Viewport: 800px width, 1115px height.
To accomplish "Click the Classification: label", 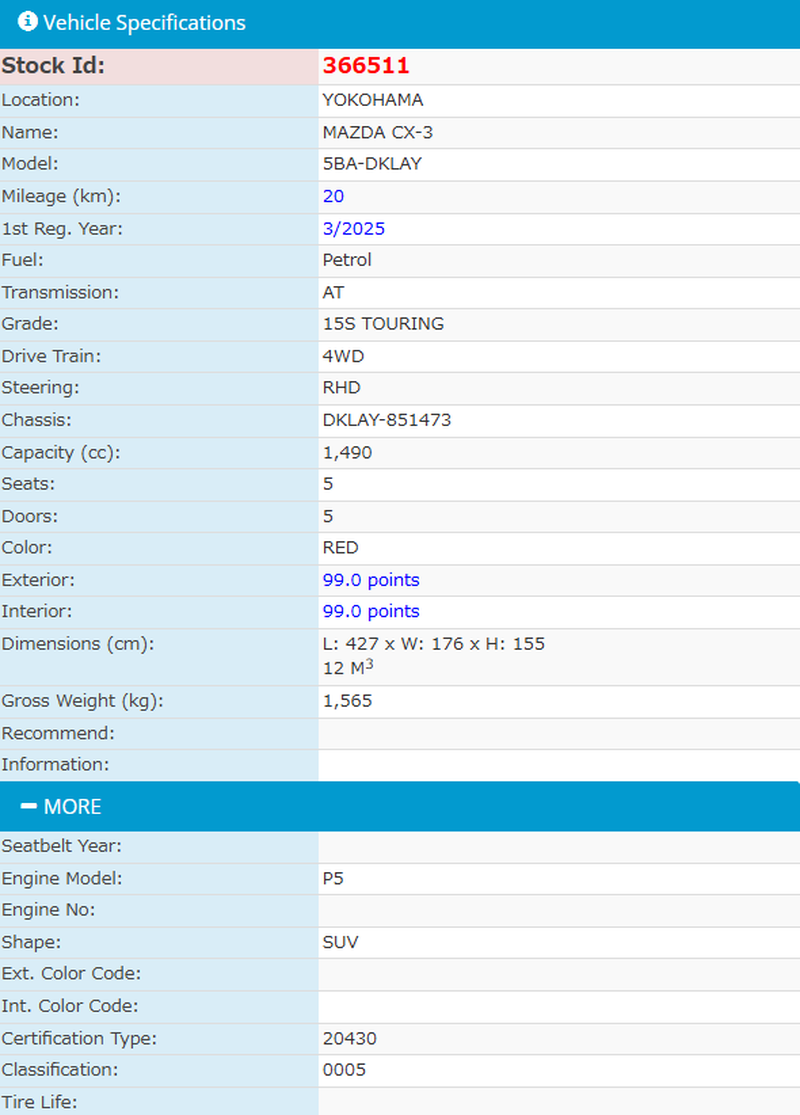I will pyautogui.click(x=60, y=1070).
